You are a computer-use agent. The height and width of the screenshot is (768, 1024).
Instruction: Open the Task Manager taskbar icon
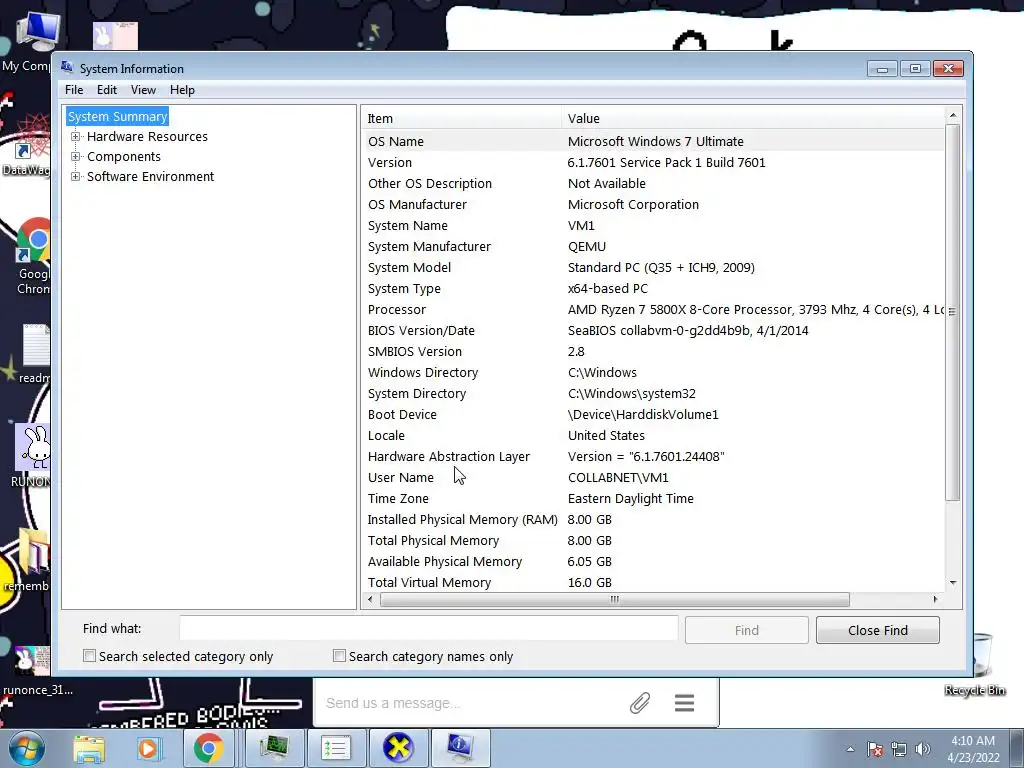coord(274,748)
